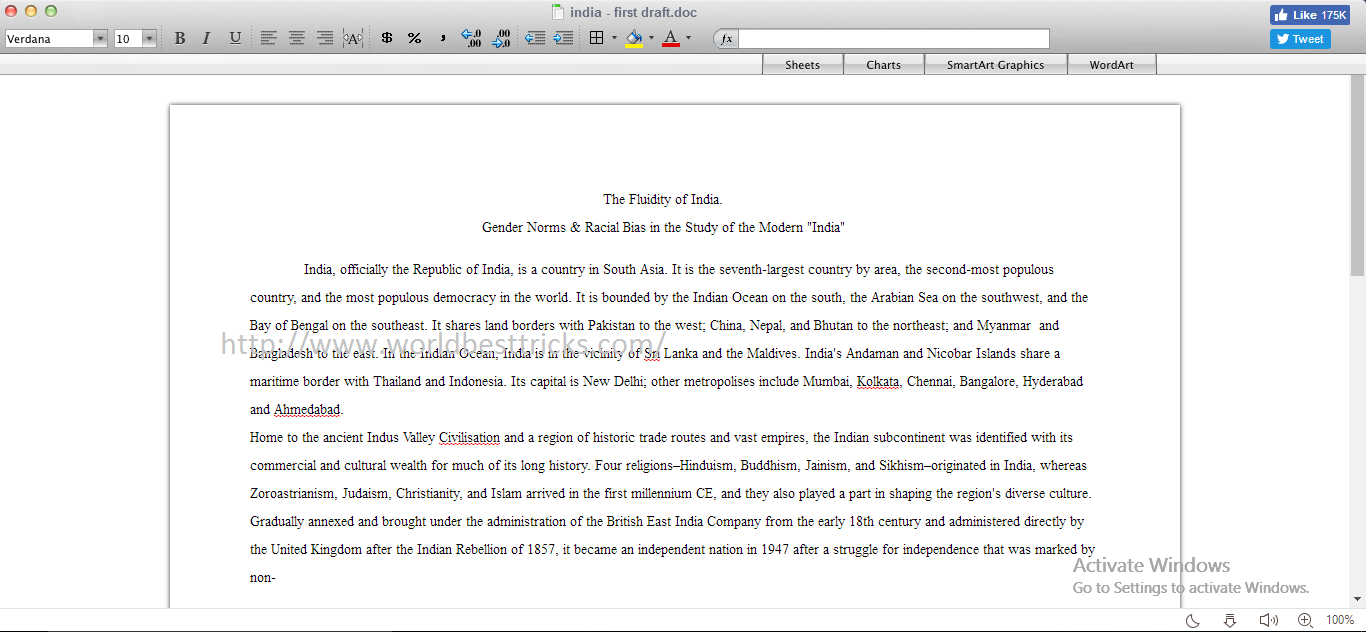The width and height of the screenshot is (1366, 632).
Task: Click the 'Gender Norms & Racial Bias' subtitle line
Action: pyautogui.click(x=663, y=228)
